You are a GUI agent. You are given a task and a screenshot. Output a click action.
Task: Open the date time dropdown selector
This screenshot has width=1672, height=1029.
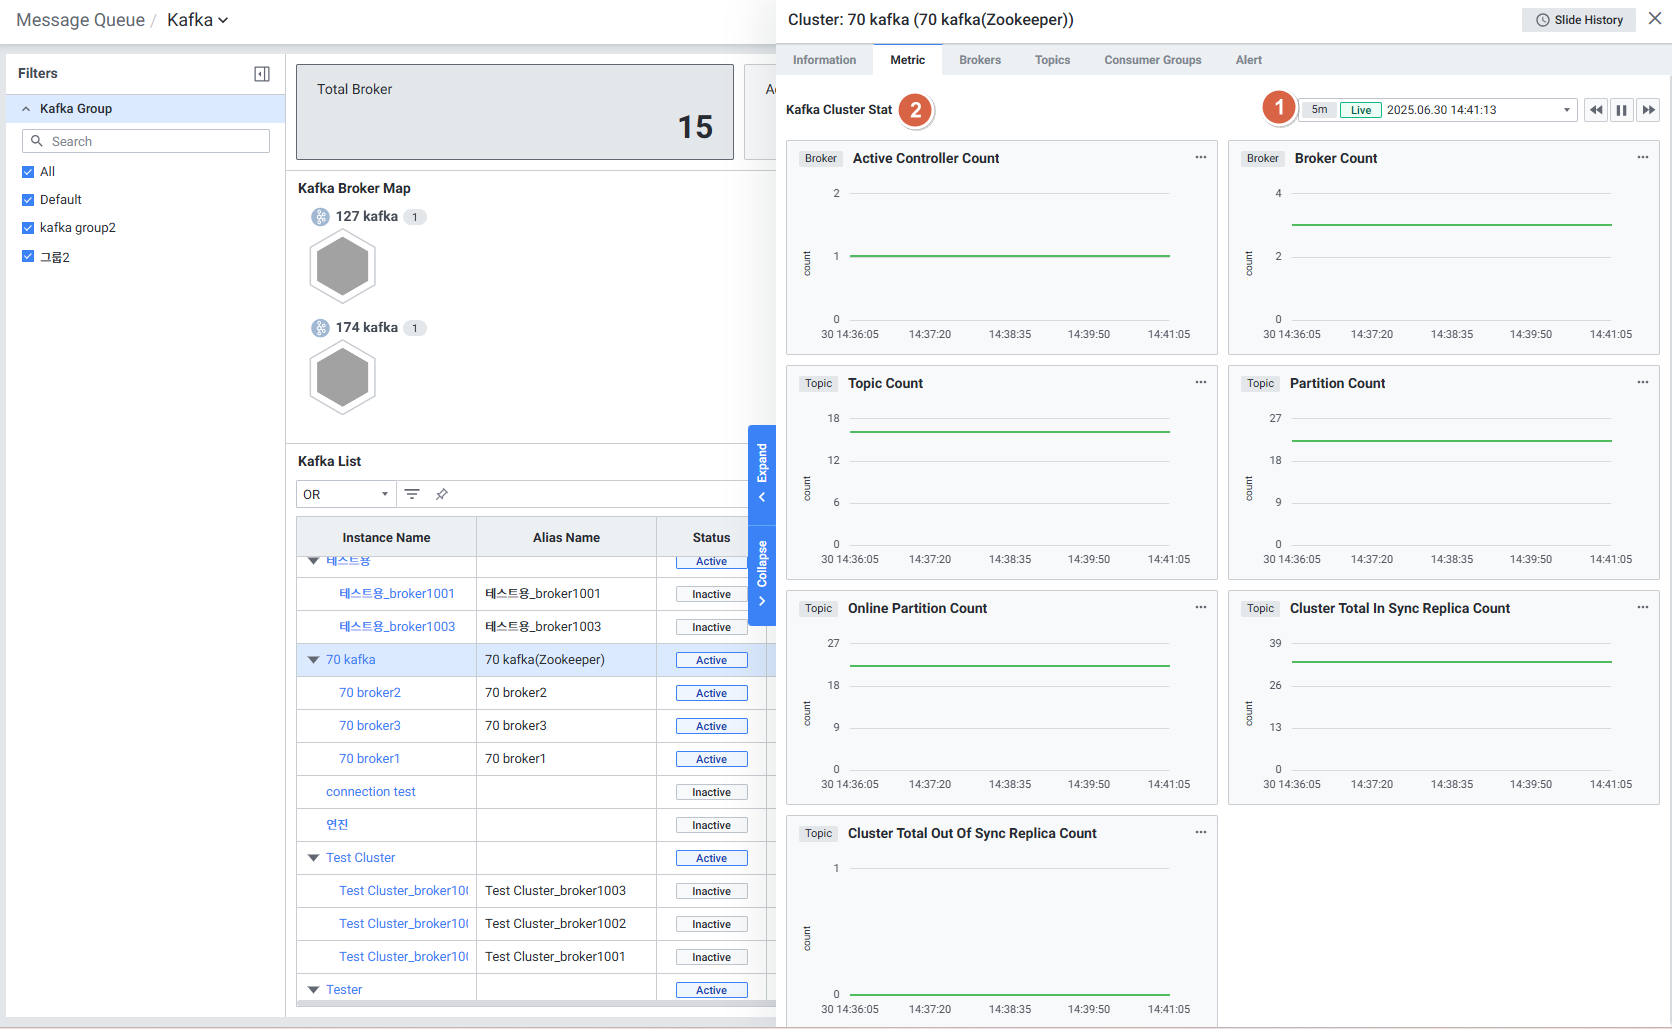click(1566, 110)
